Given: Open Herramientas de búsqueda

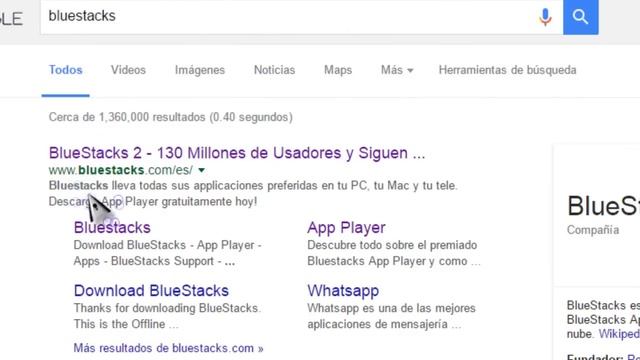Looking at the screenshot, I should [507, 70].
